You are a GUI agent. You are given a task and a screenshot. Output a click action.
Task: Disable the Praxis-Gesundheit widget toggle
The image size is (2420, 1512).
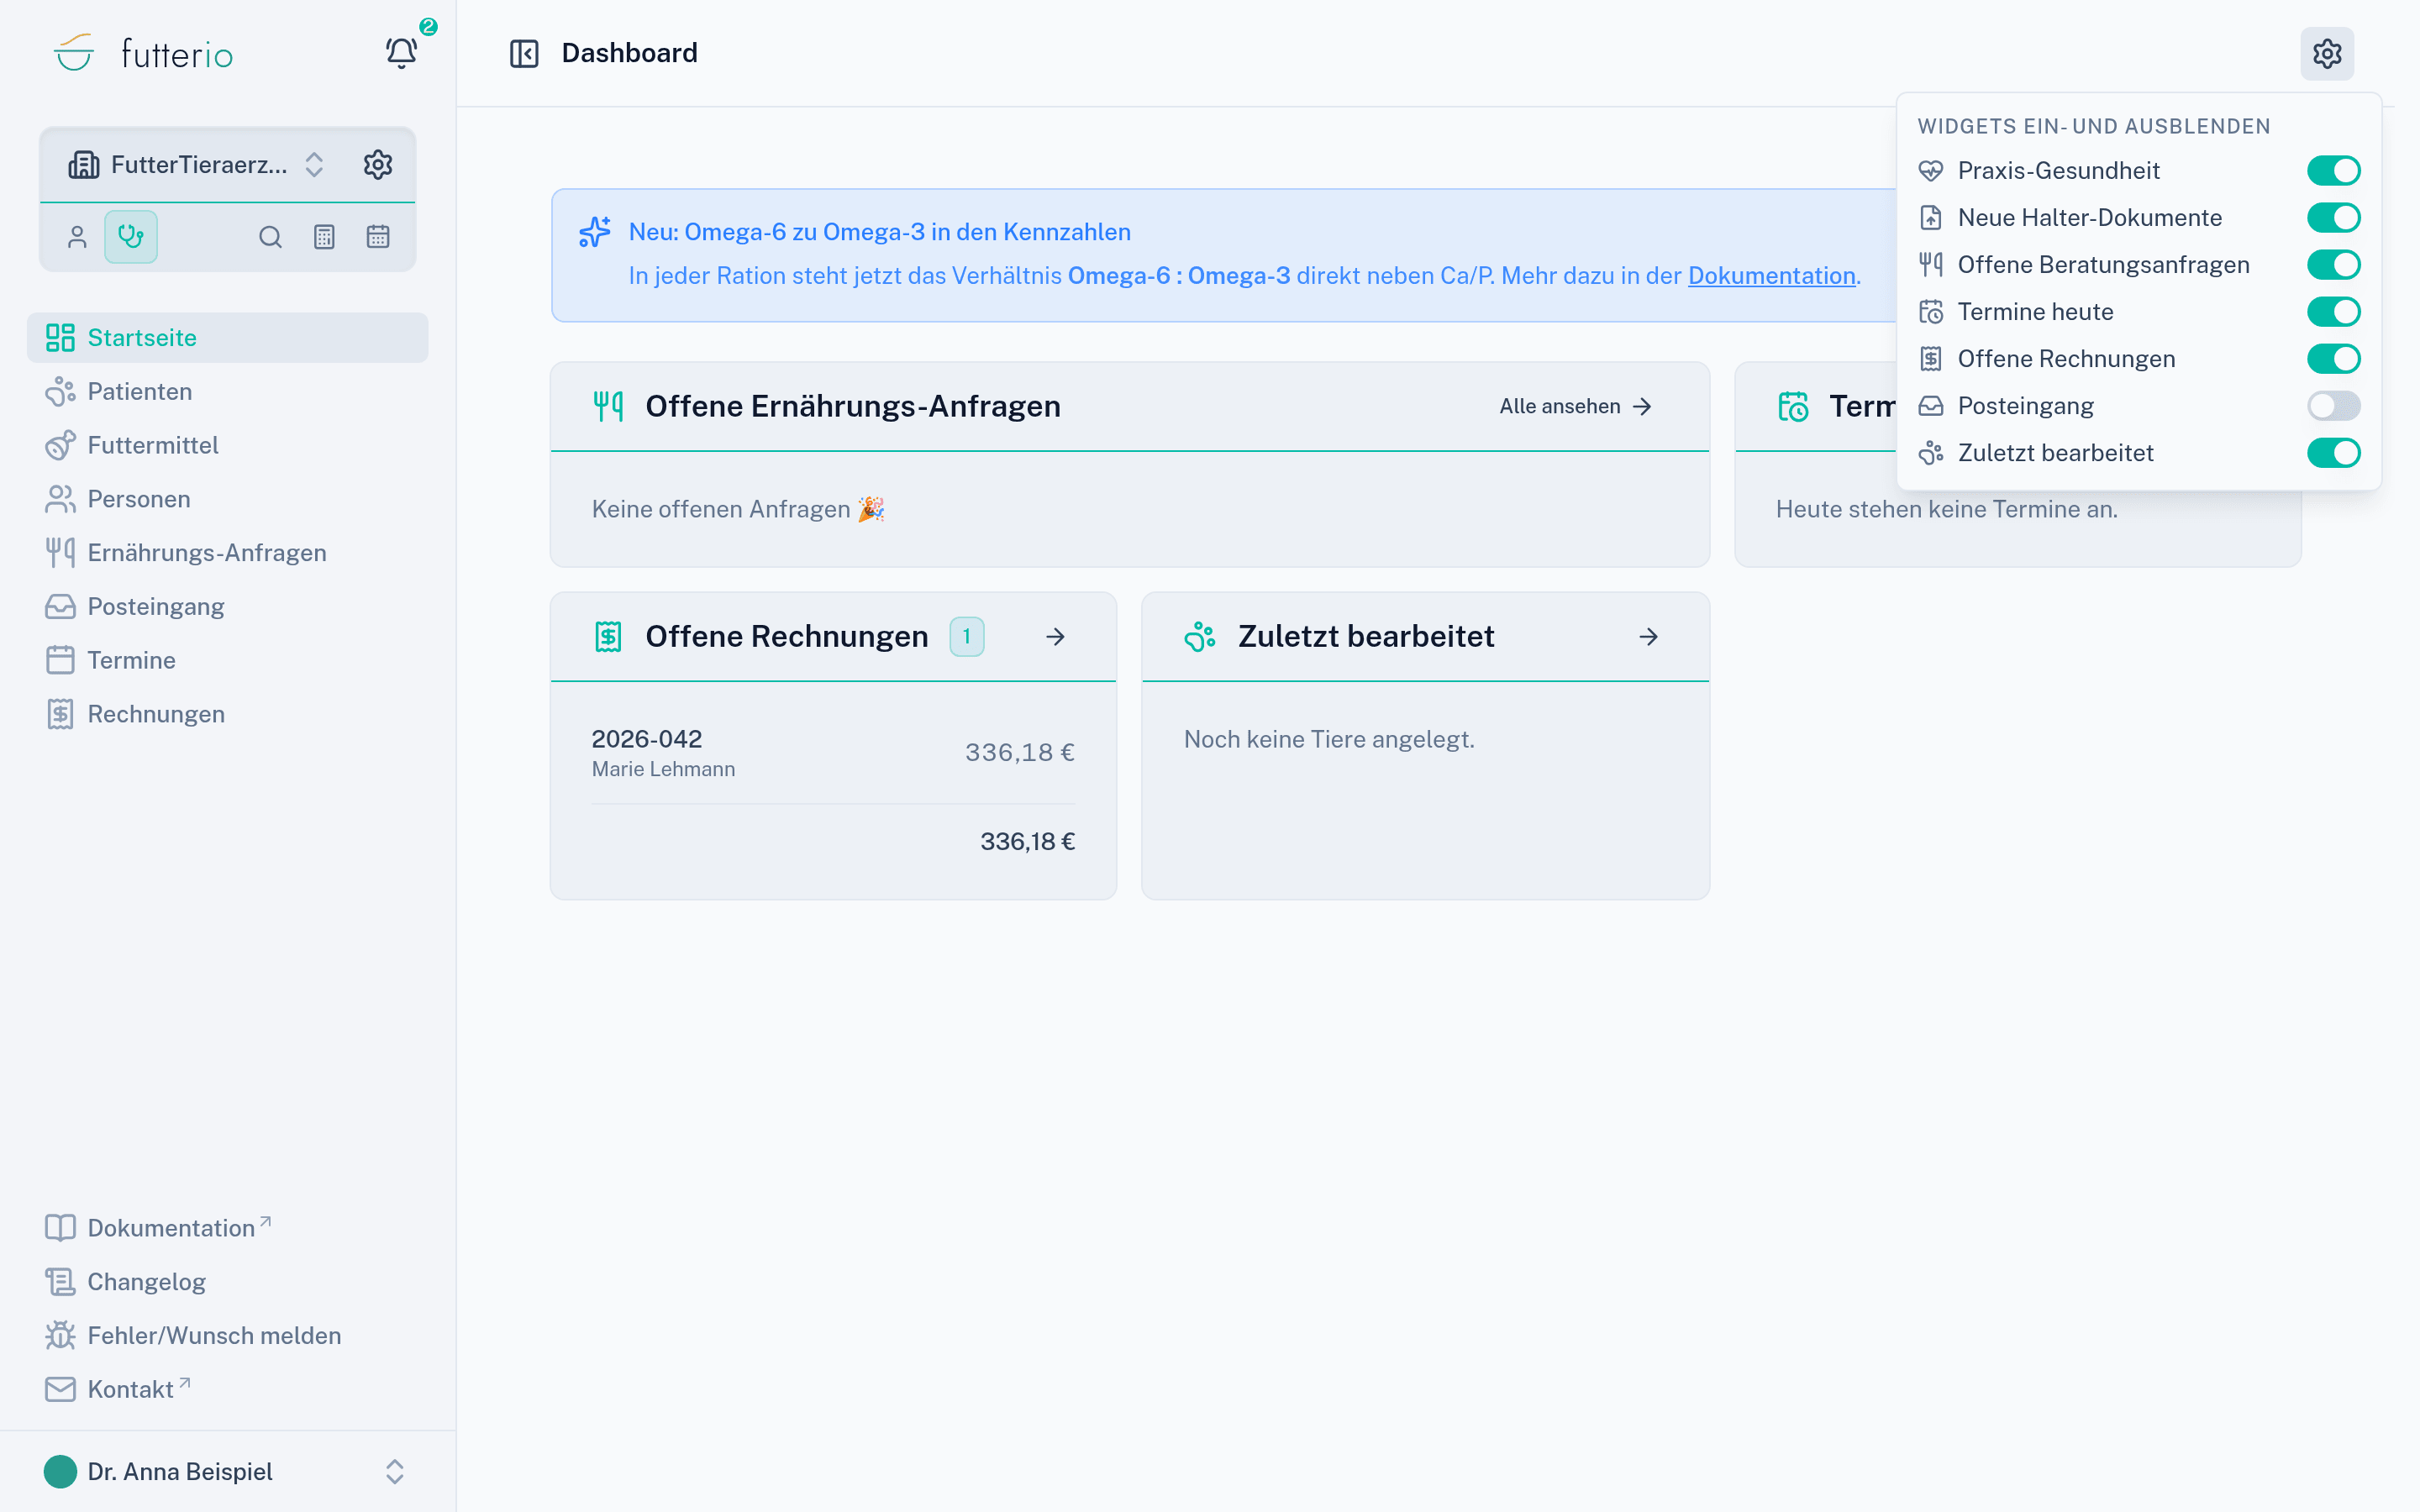coord(2334,171)
